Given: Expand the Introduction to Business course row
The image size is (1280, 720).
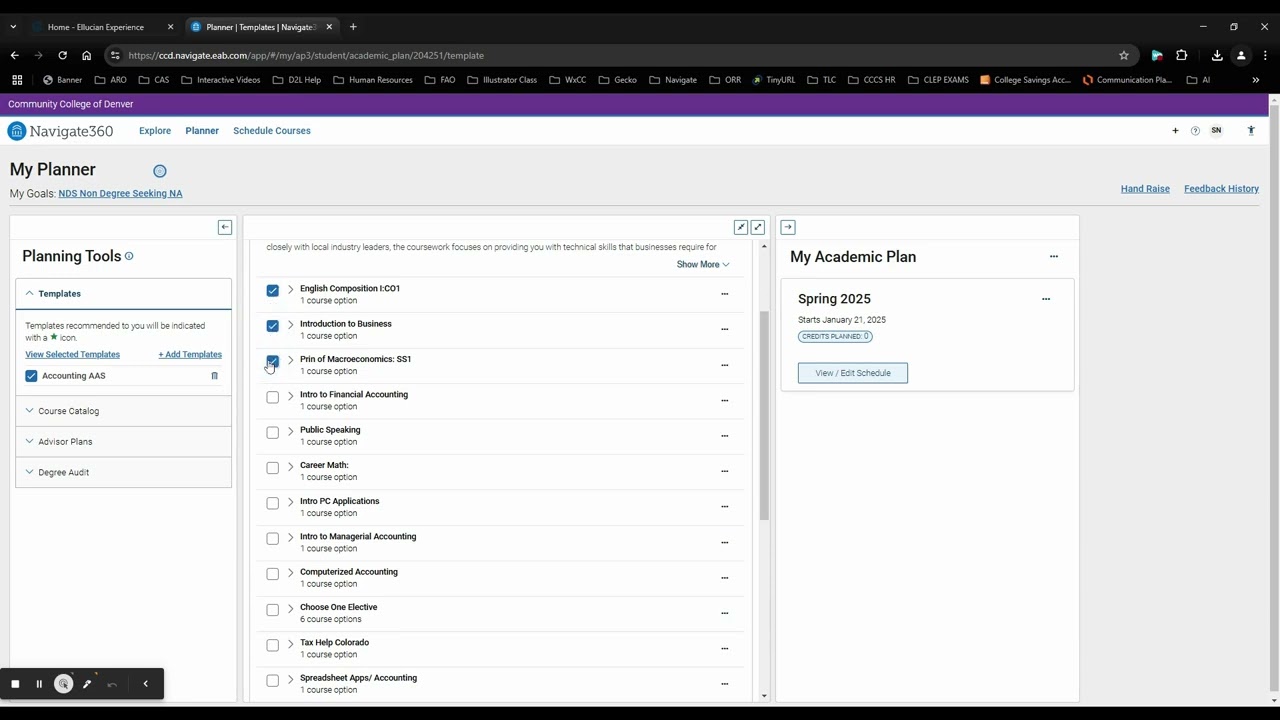Looking at the screenshot, I should 291,324.
